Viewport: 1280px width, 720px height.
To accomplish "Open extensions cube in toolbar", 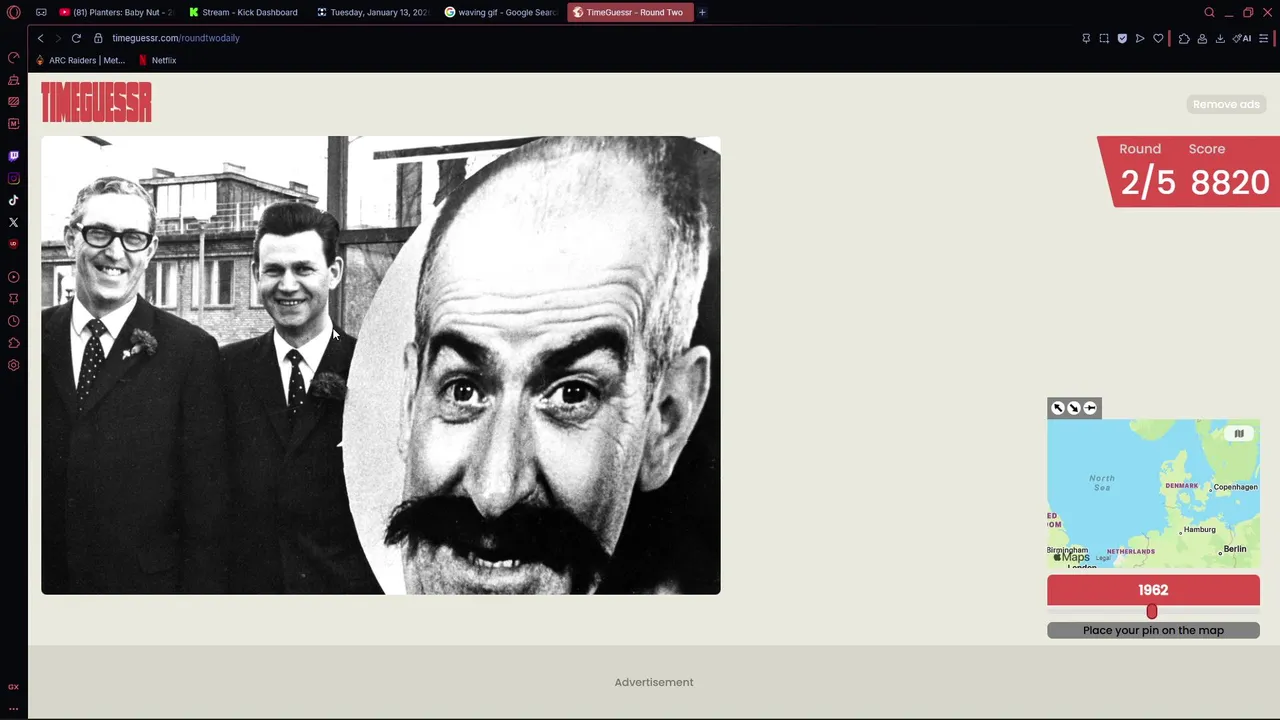I will point(1184,38).
